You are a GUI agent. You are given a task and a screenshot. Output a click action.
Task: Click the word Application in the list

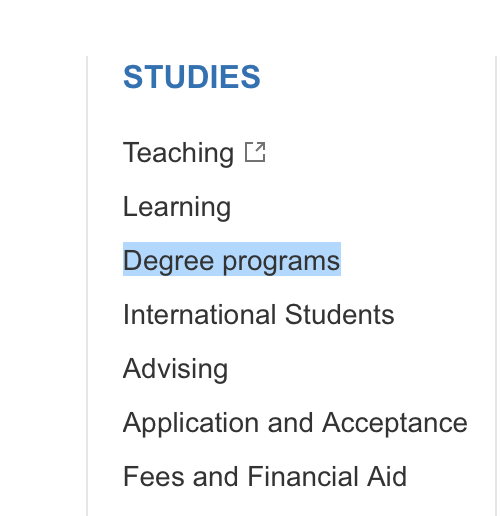click(x=191, y=423)
